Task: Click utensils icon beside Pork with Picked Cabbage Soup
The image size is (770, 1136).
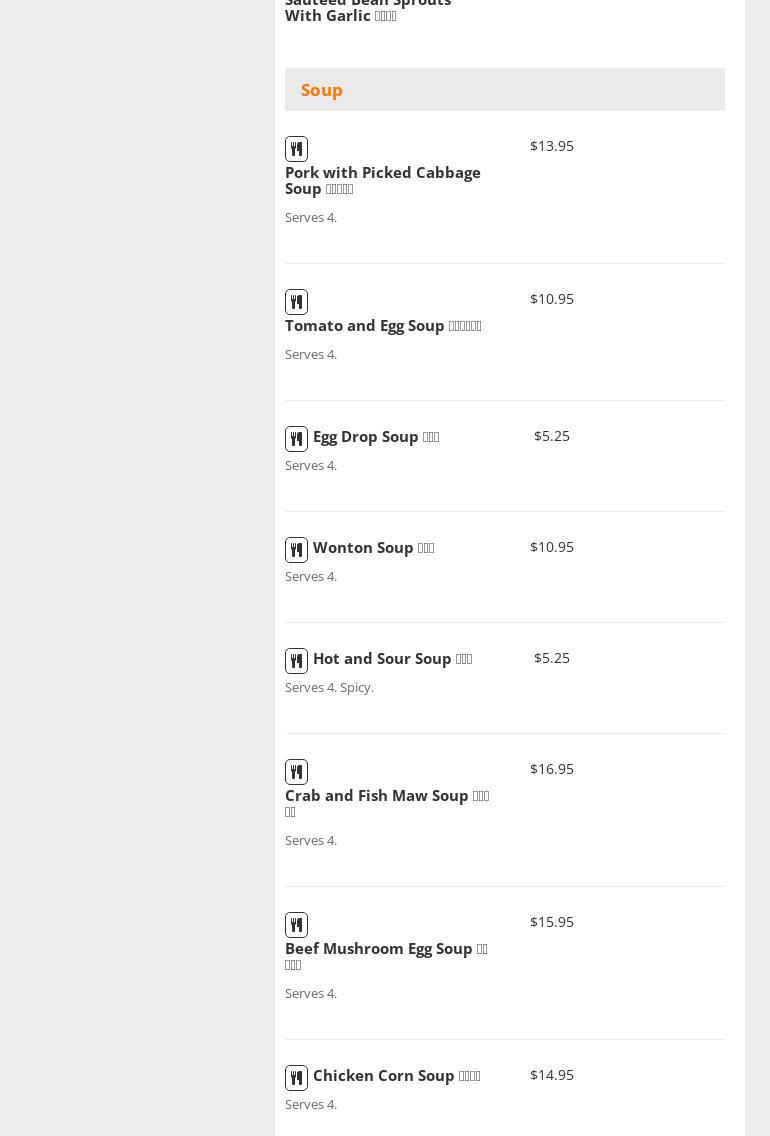Action: tap(296, 149)
